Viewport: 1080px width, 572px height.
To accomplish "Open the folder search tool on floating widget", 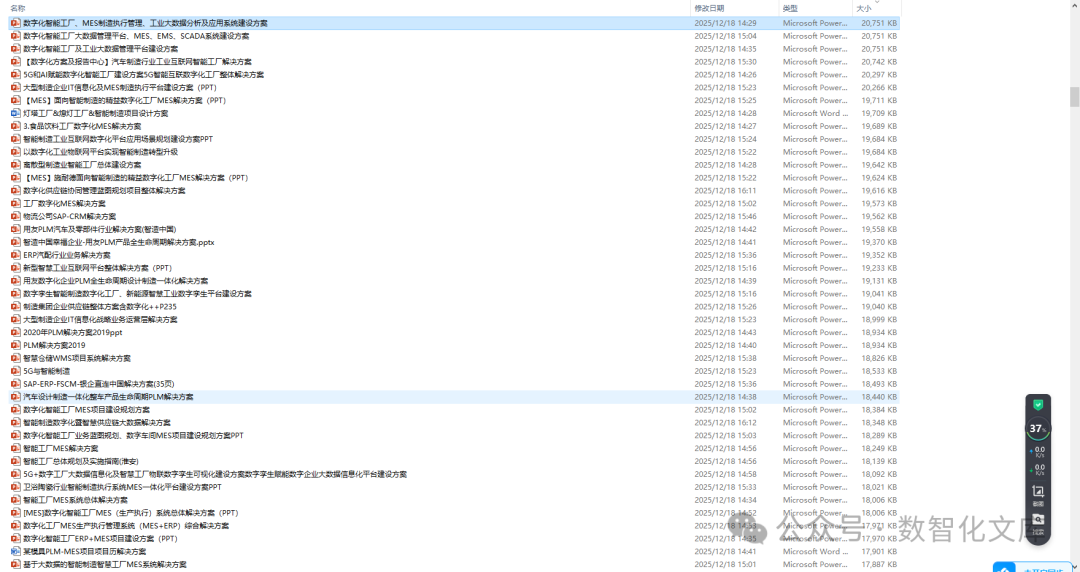I will point(1038,522).
